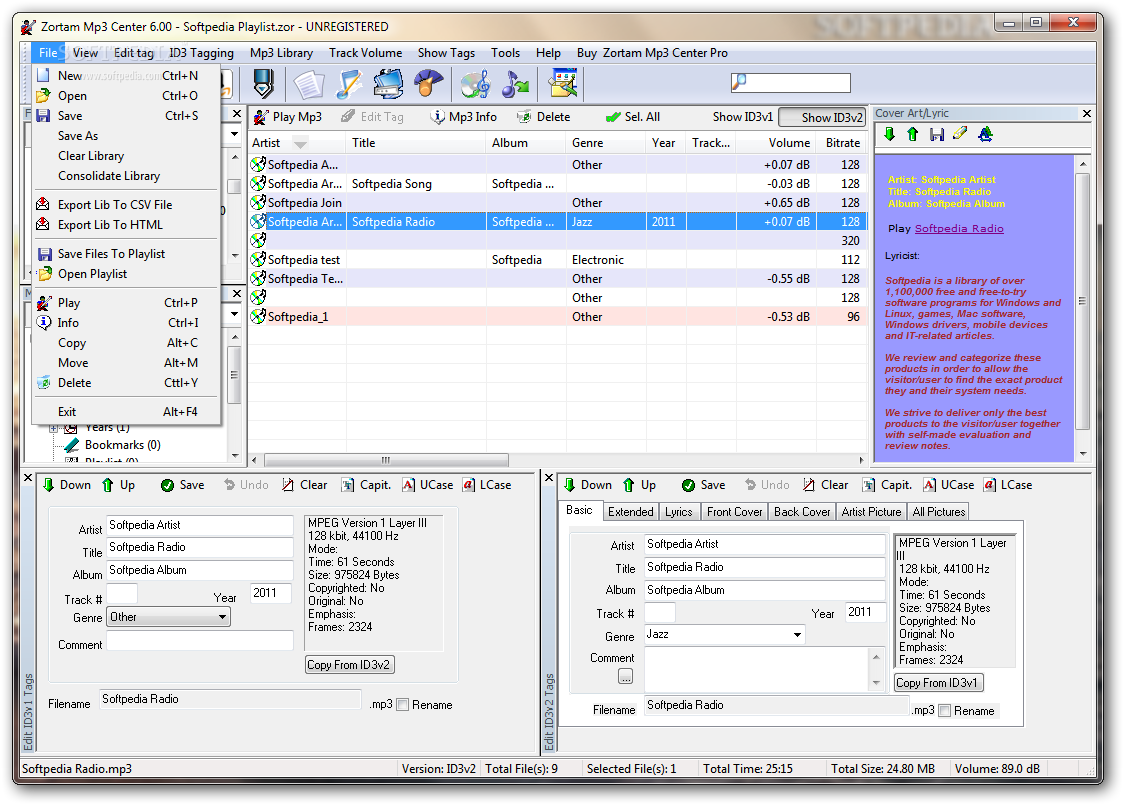Click the ID3v1 Track # field

point(122,594)
